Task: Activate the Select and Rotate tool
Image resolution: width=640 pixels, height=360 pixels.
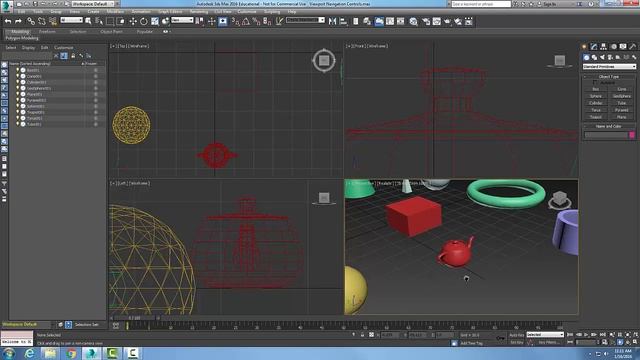Action: pos(144,21)
